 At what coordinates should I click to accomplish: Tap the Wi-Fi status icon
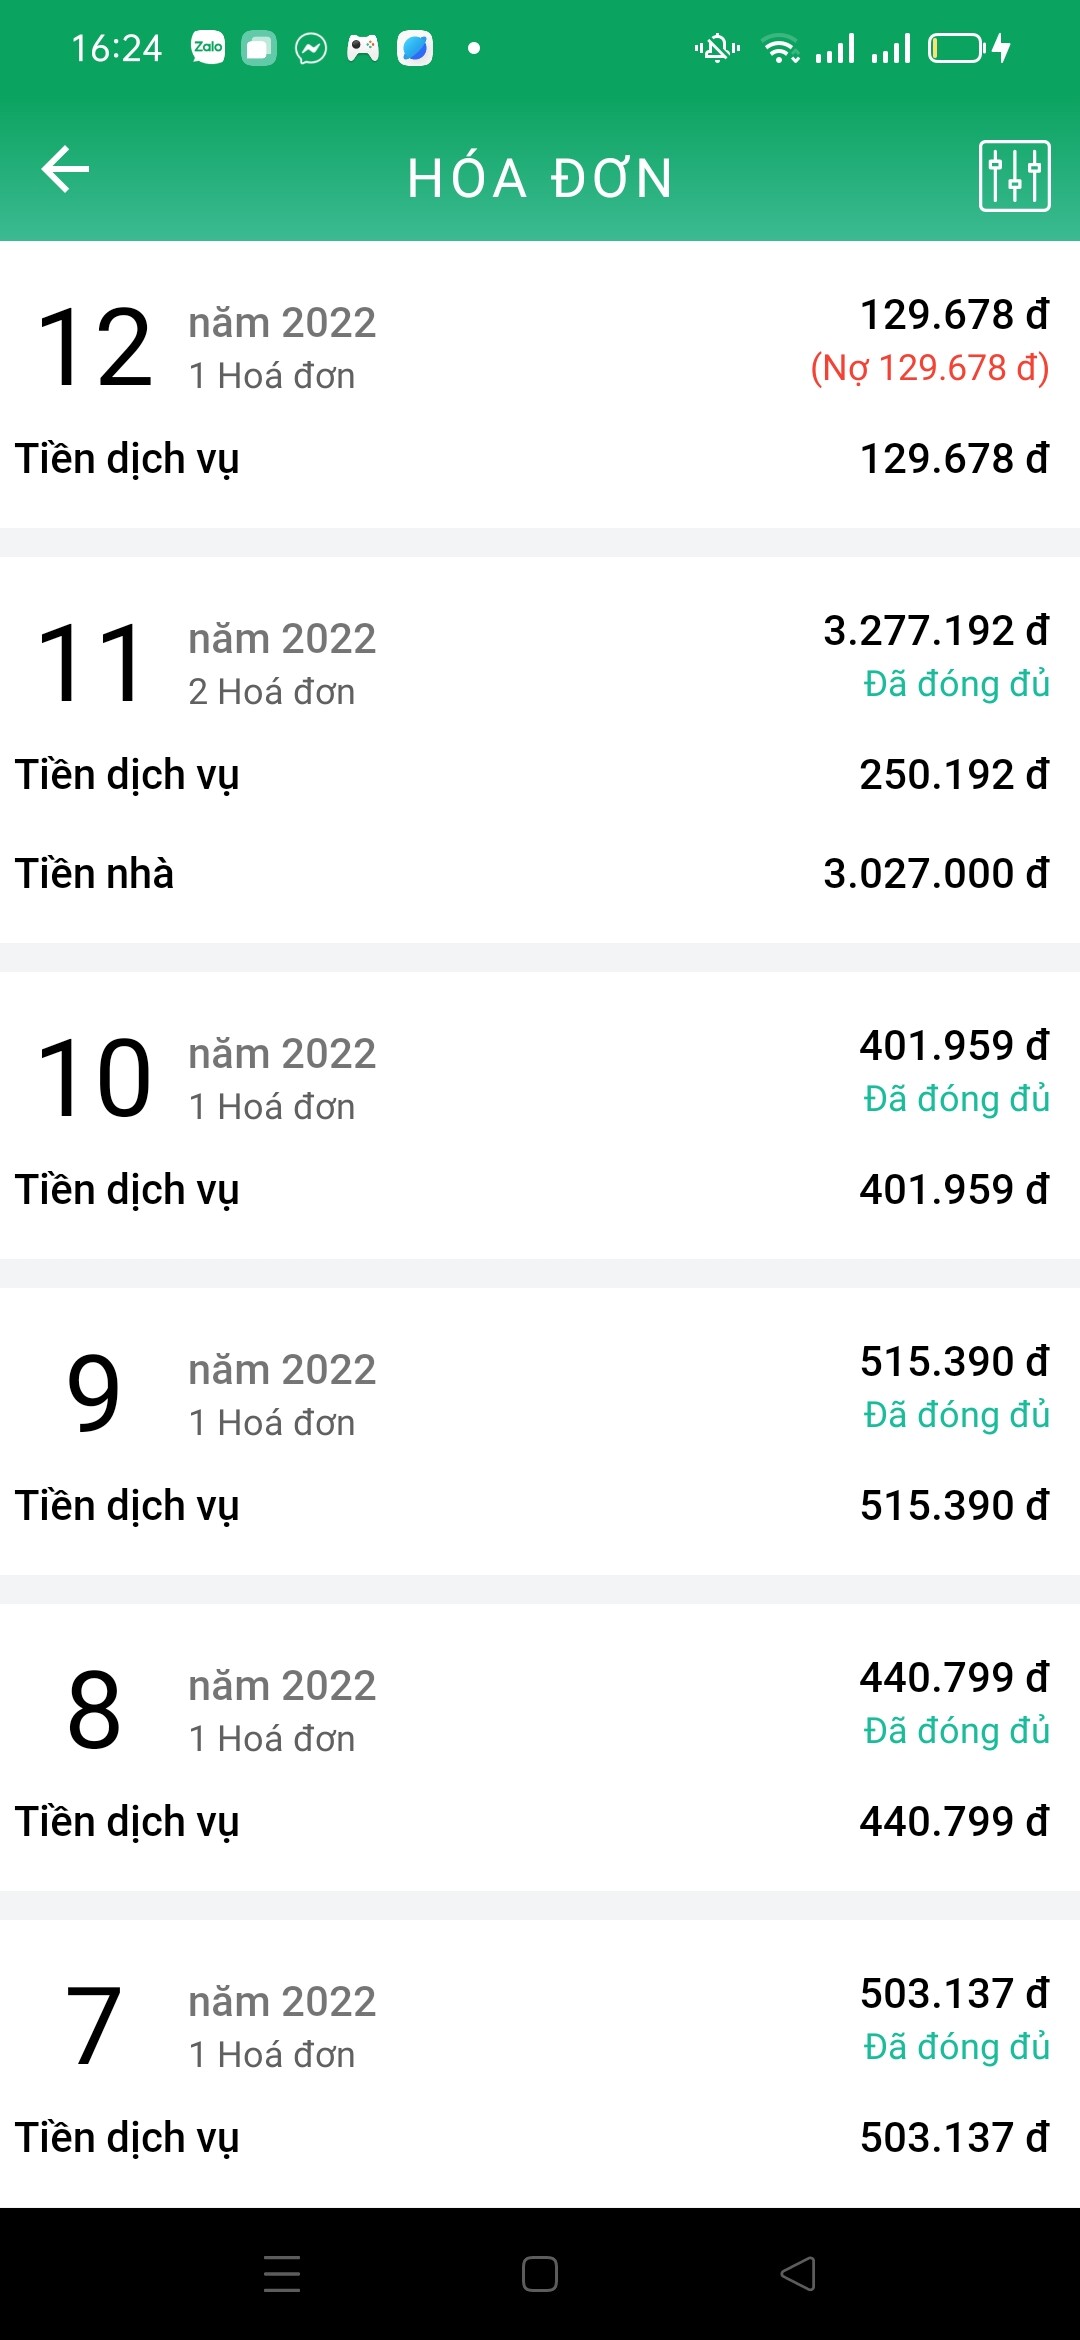pos(780,48)
